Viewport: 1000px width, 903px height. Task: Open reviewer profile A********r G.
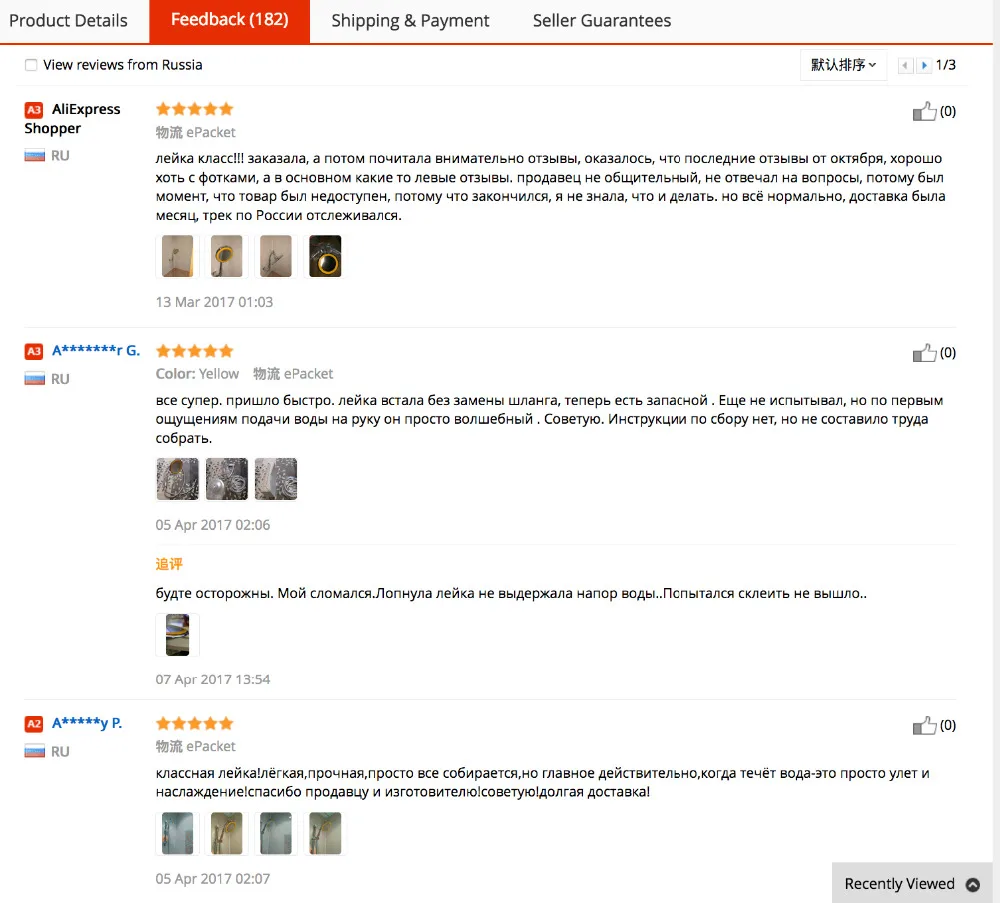pyautogui.click(x=96, y=350)
